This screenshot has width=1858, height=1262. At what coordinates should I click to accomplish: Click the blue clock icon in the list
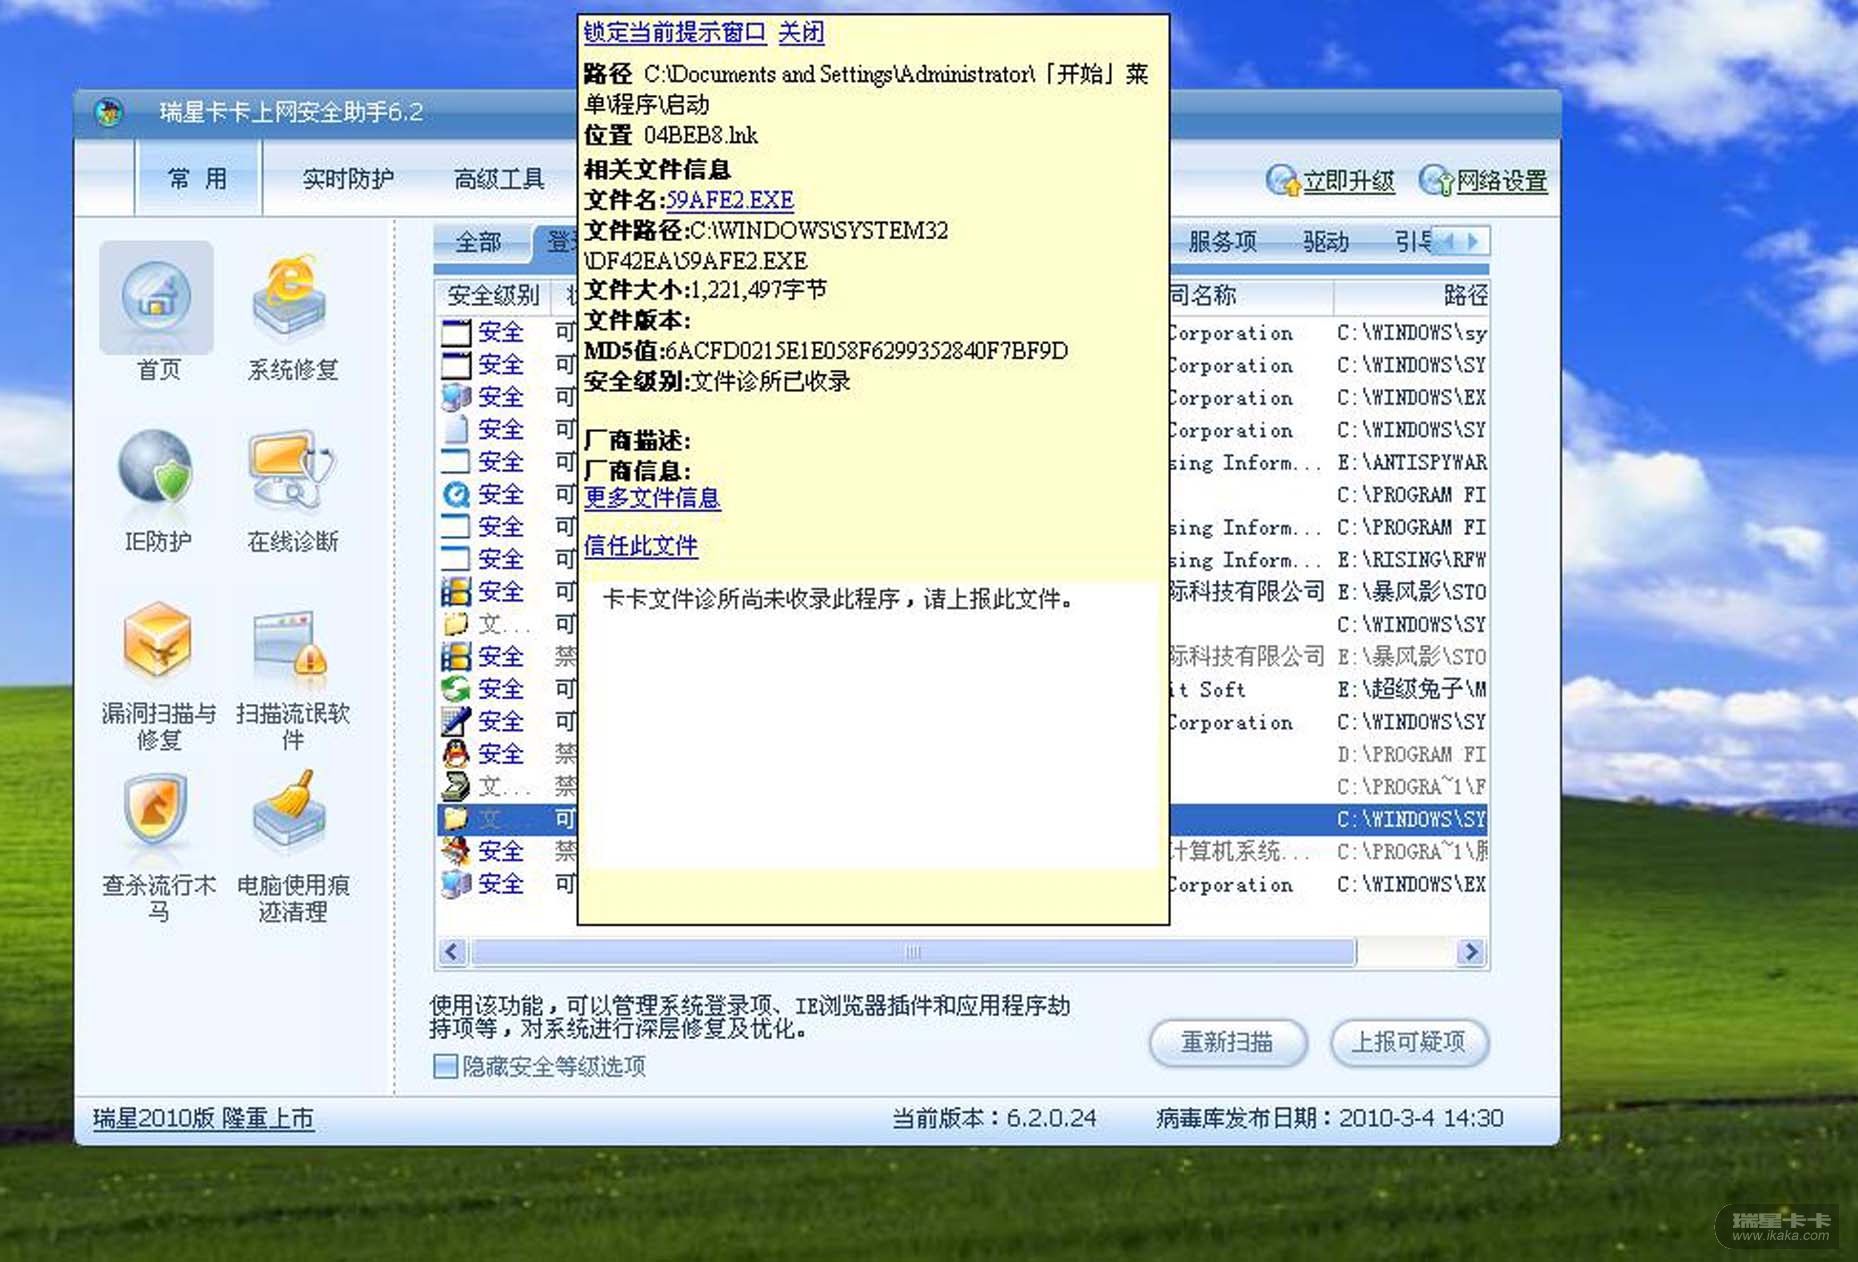click(455, 494)
